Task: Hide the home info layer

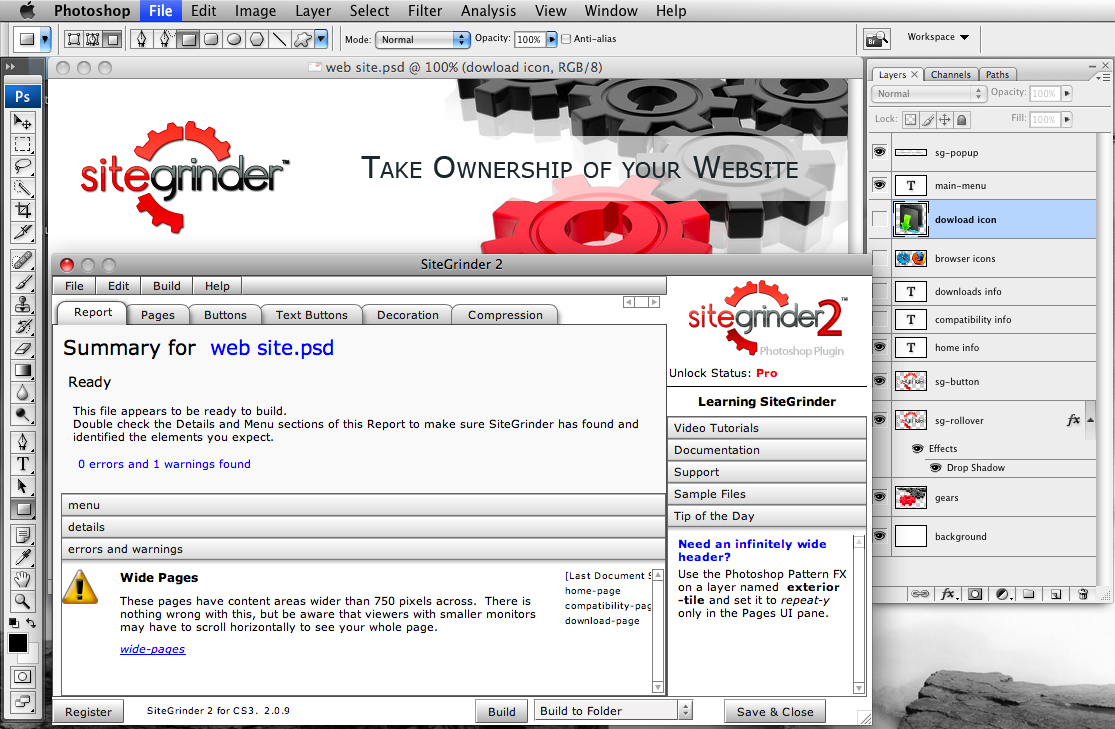Action: [x=880, y=347]
